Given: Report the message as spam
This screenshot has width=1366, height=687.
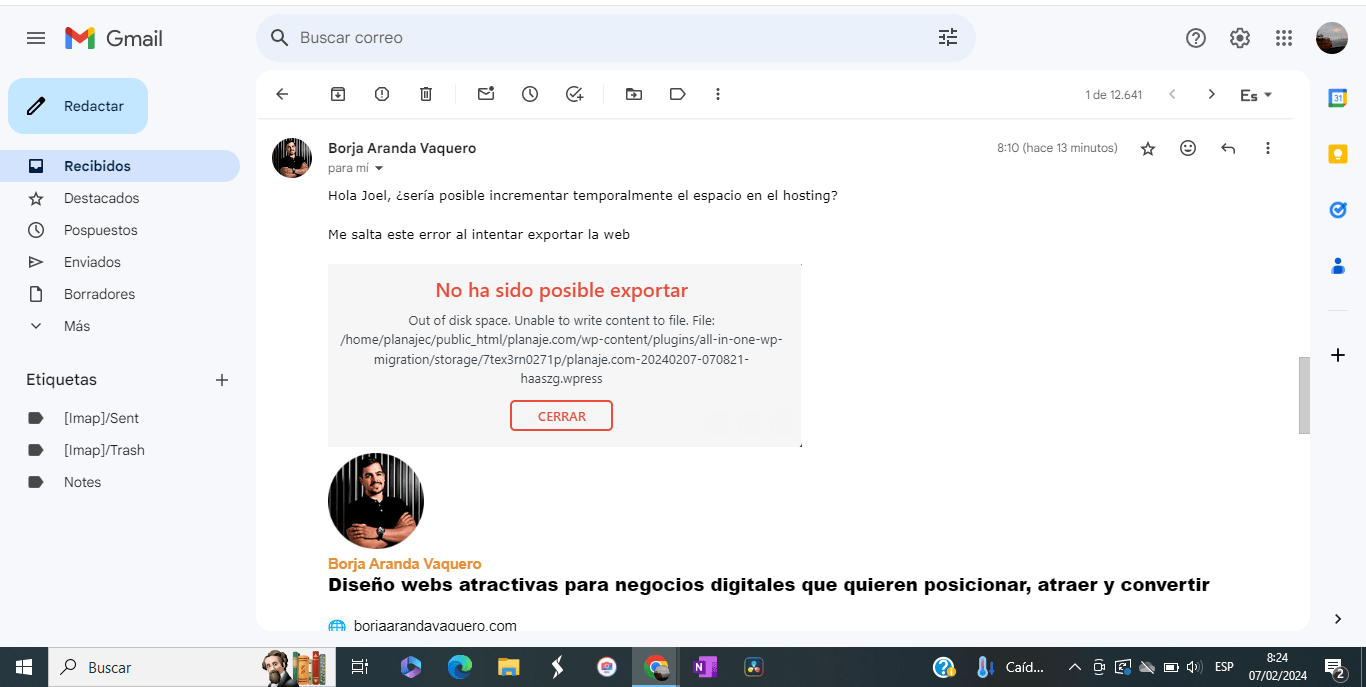Looking at the screenshot, I should click(x=382, y=94).
